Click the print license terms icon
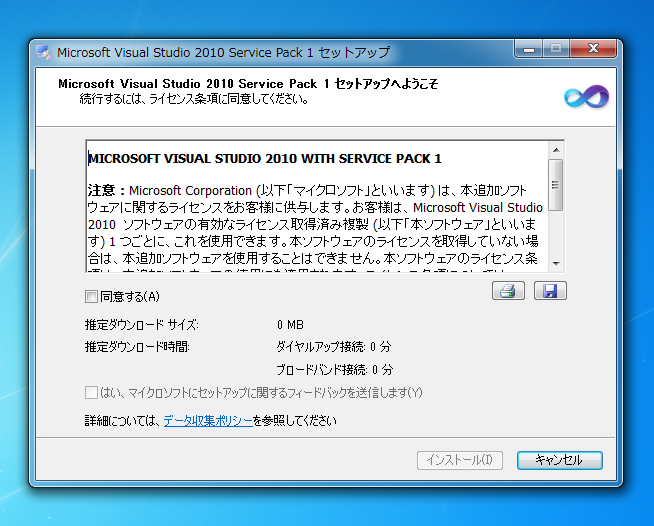Screen dimensions: 654x526 point(508,291)
